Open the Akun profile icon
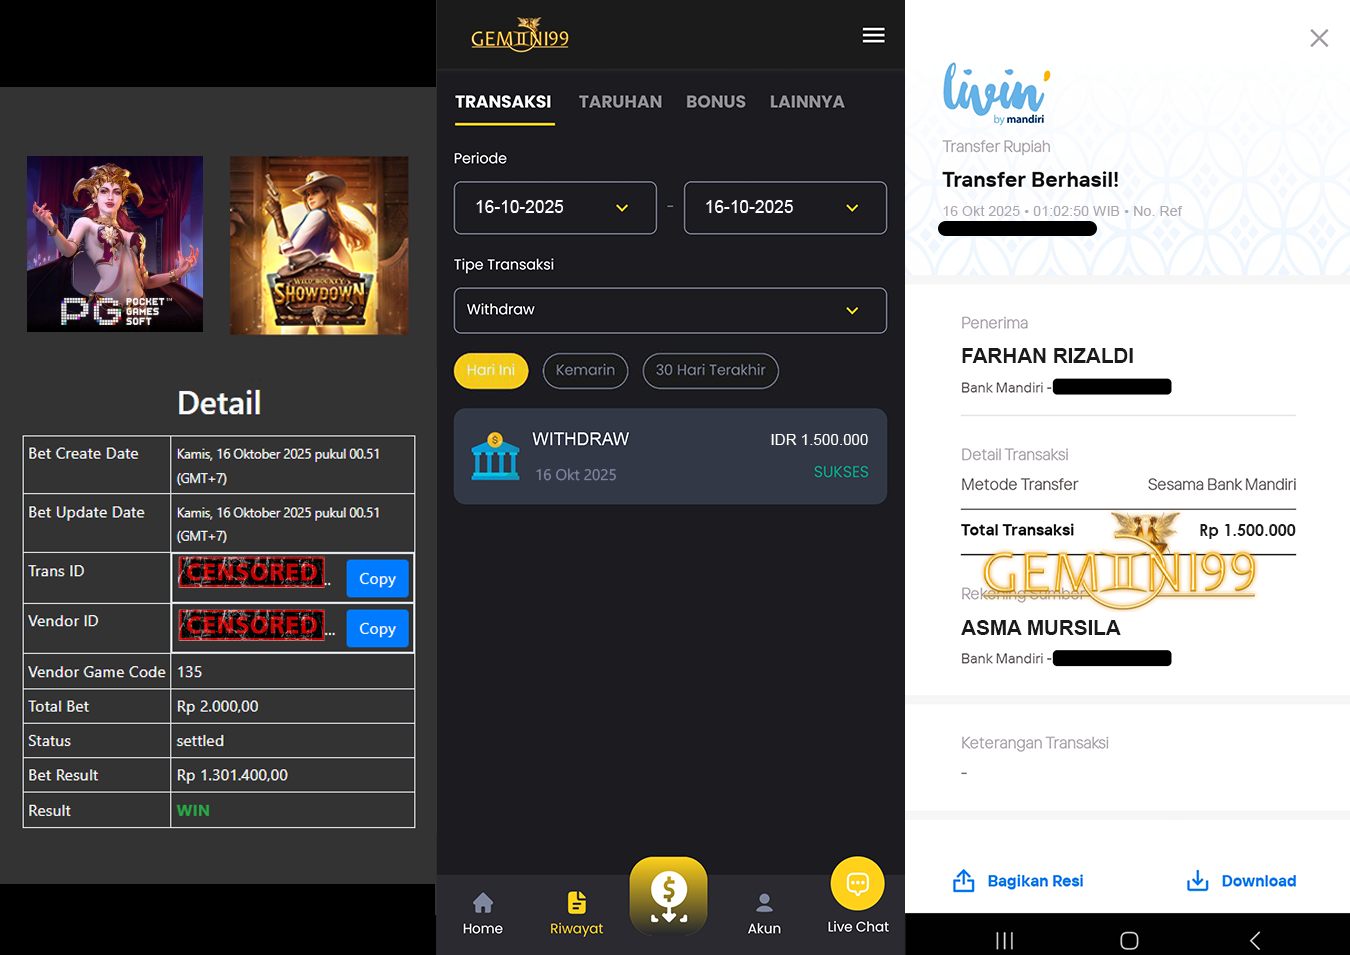The width and height of the screenshot is (1350, 955). (x=764, y=912)
